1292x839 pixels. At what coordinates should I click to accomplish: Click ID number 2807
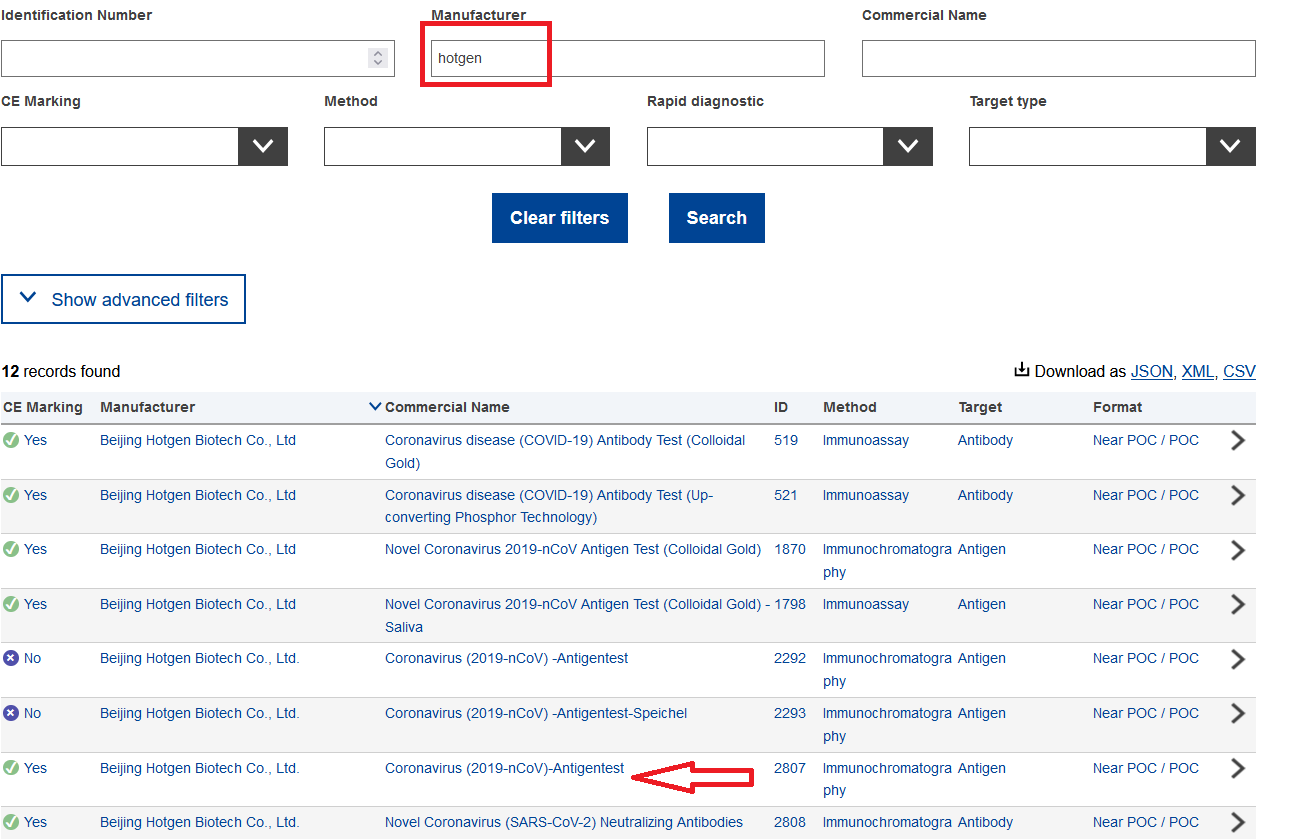[x=790, y=768]
